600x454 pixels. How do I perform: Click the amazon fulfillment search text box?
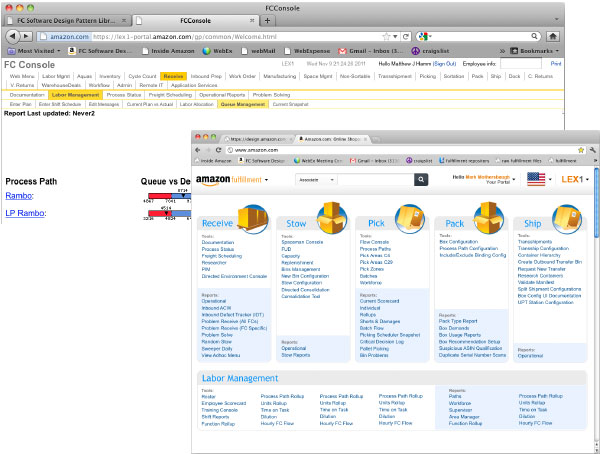click(375, 180)
